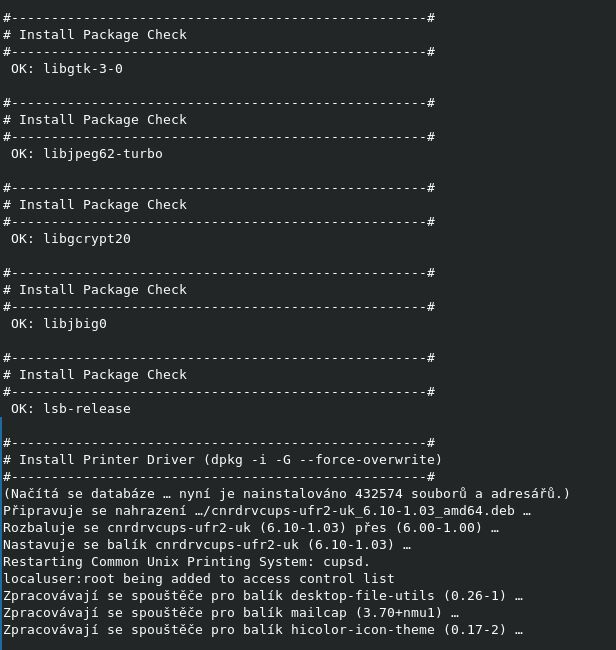Image resolution: width=616 pixels, height=650 pixels.
Task: Click the 'Načítá se databáze' line
Action: pos(286,494)
